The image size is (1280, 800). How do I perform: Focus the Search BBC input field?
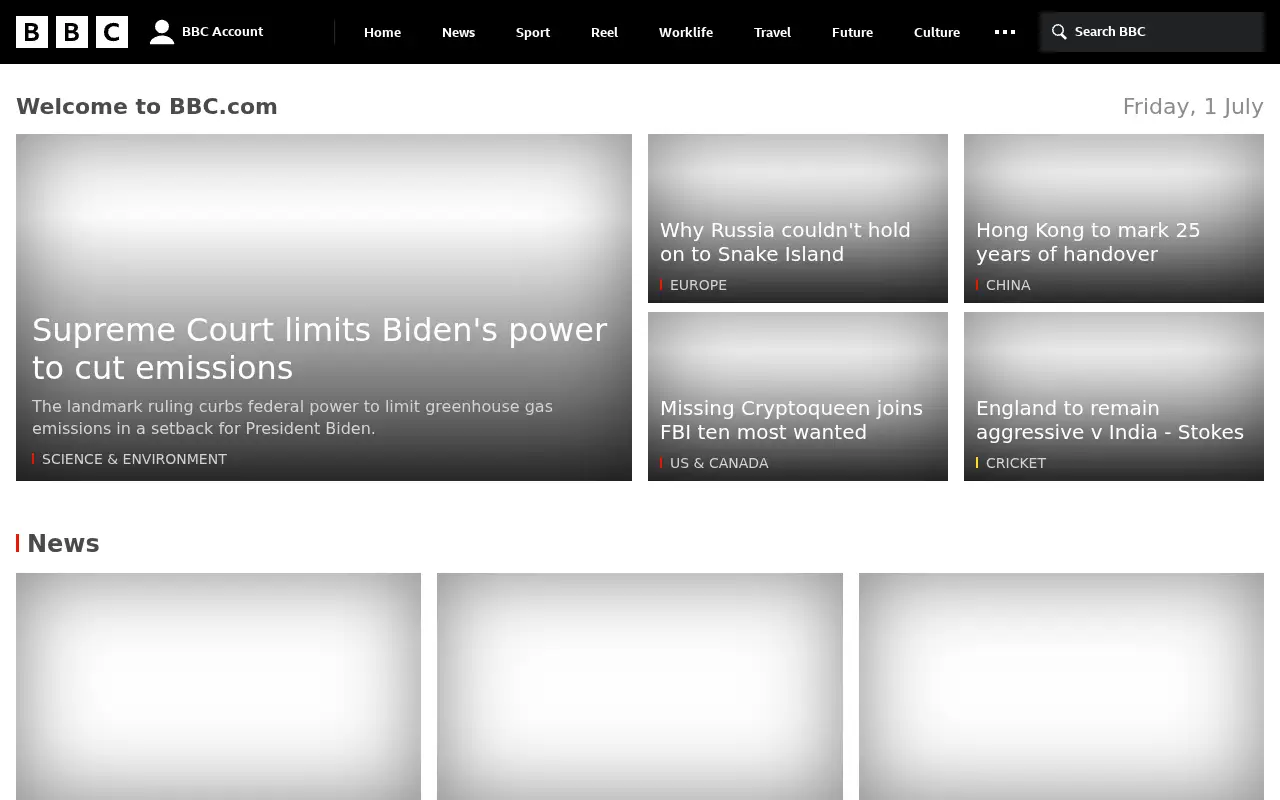1152,32
